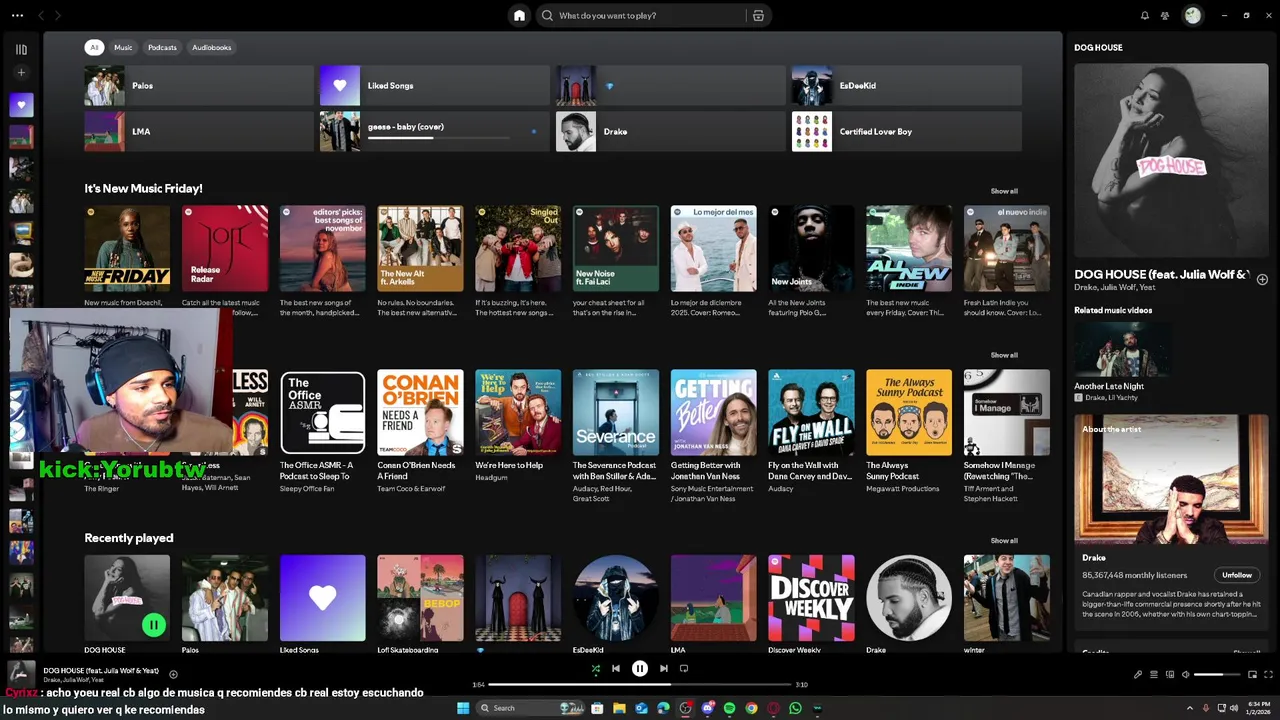Viewport: 1280px width, 720px height.
Task: Go back with the left arrow
Action: tap(41, 15)
